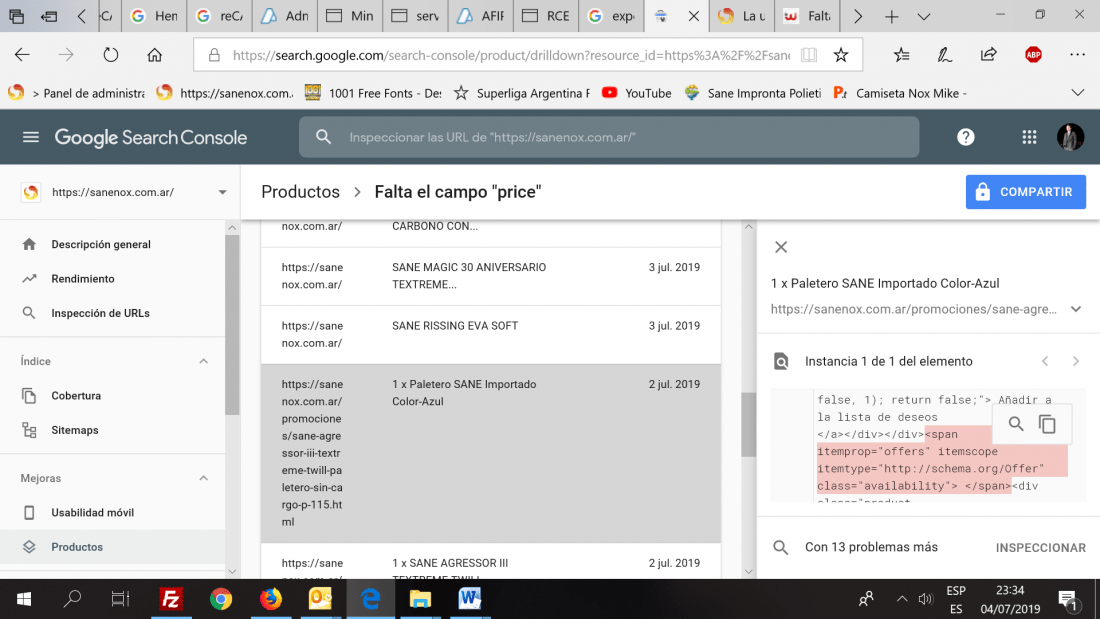Open Word from the taskbar
Screen dimensions: 1100x619
pyautogui.click(x=469, y=599)
